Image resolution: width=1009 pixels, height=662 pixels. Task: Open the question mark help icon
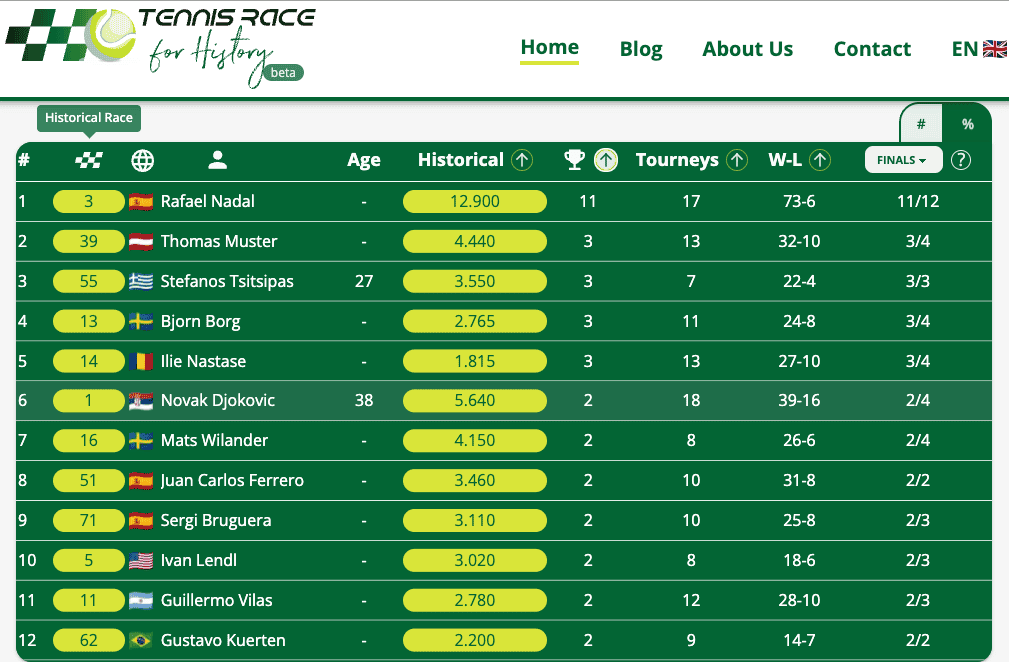(961, 160)
